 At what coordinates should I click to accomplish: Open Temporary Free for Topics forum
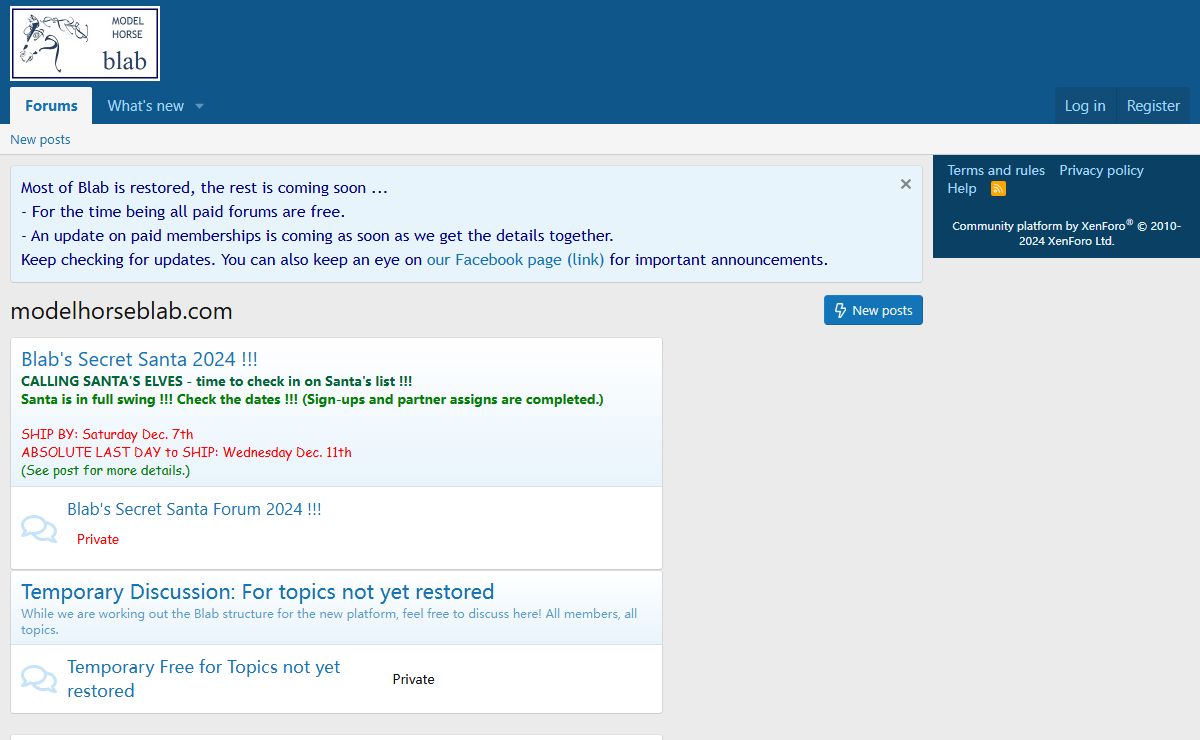[x=203, y=679]
